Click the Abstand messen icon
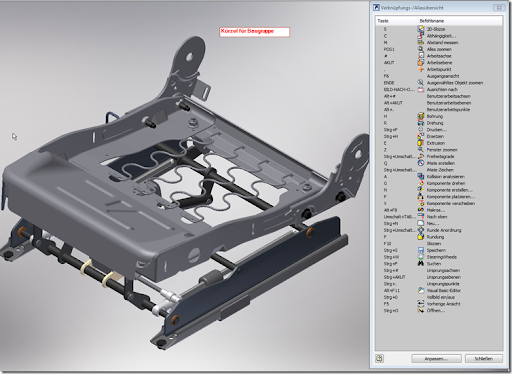 [x=421, y=42]
